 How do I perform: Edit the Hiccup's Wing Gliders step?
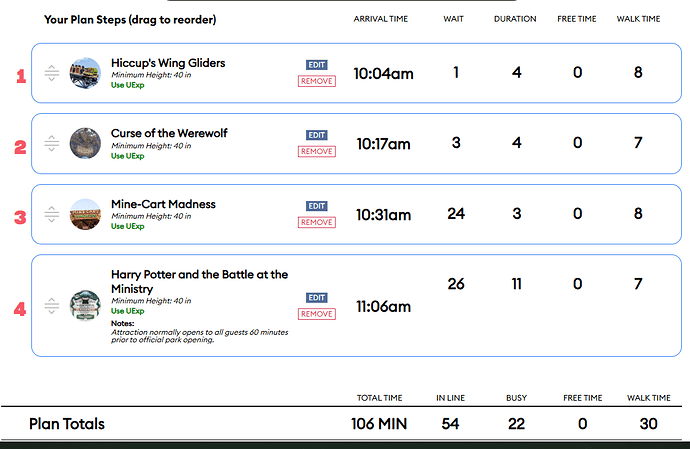(317, 65)
